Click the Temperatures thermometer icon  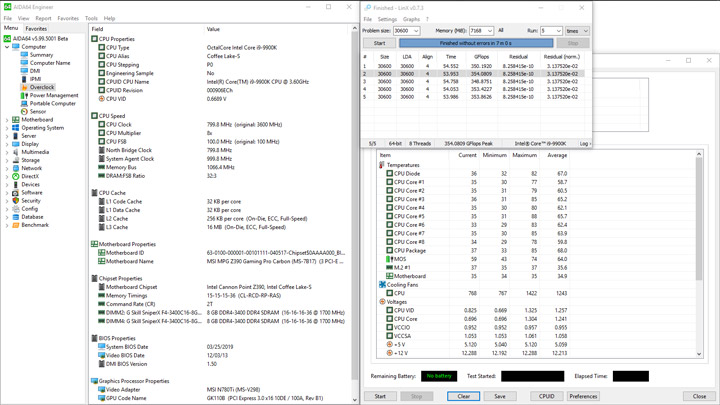pyautogui.click(x=382, y=165)
